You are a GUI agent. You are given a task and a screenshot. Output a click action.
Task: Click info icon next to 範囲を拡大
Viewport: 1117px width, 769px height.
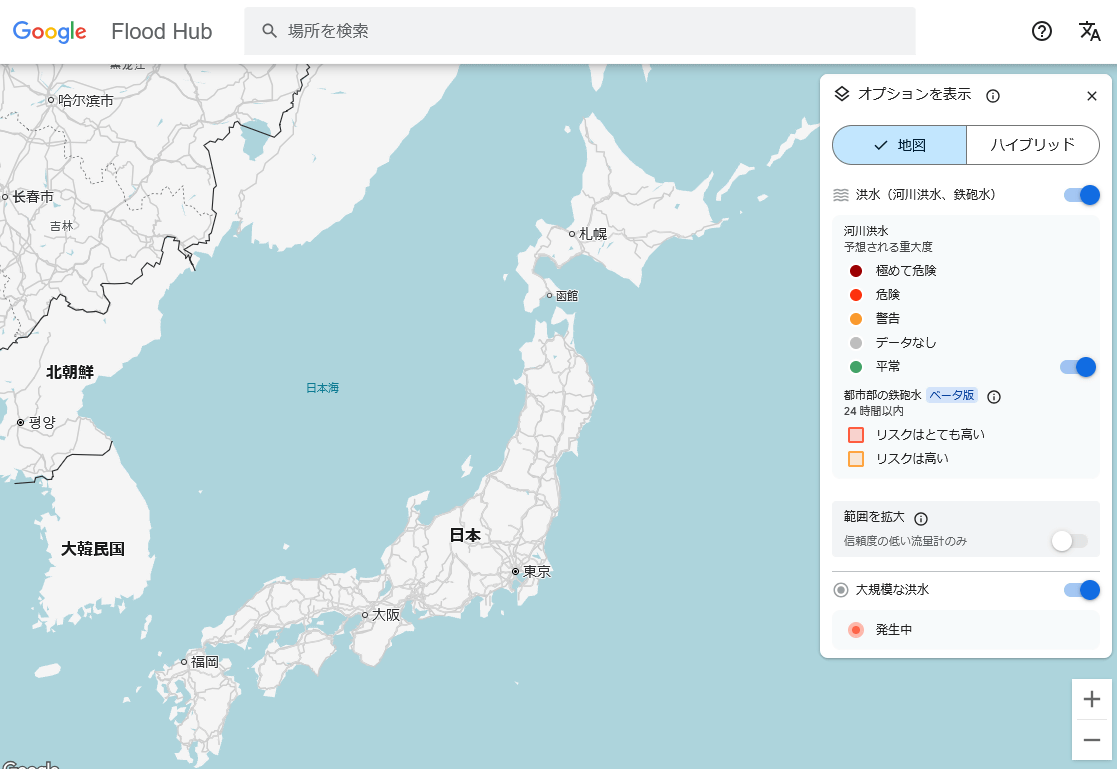pos(921,518)
